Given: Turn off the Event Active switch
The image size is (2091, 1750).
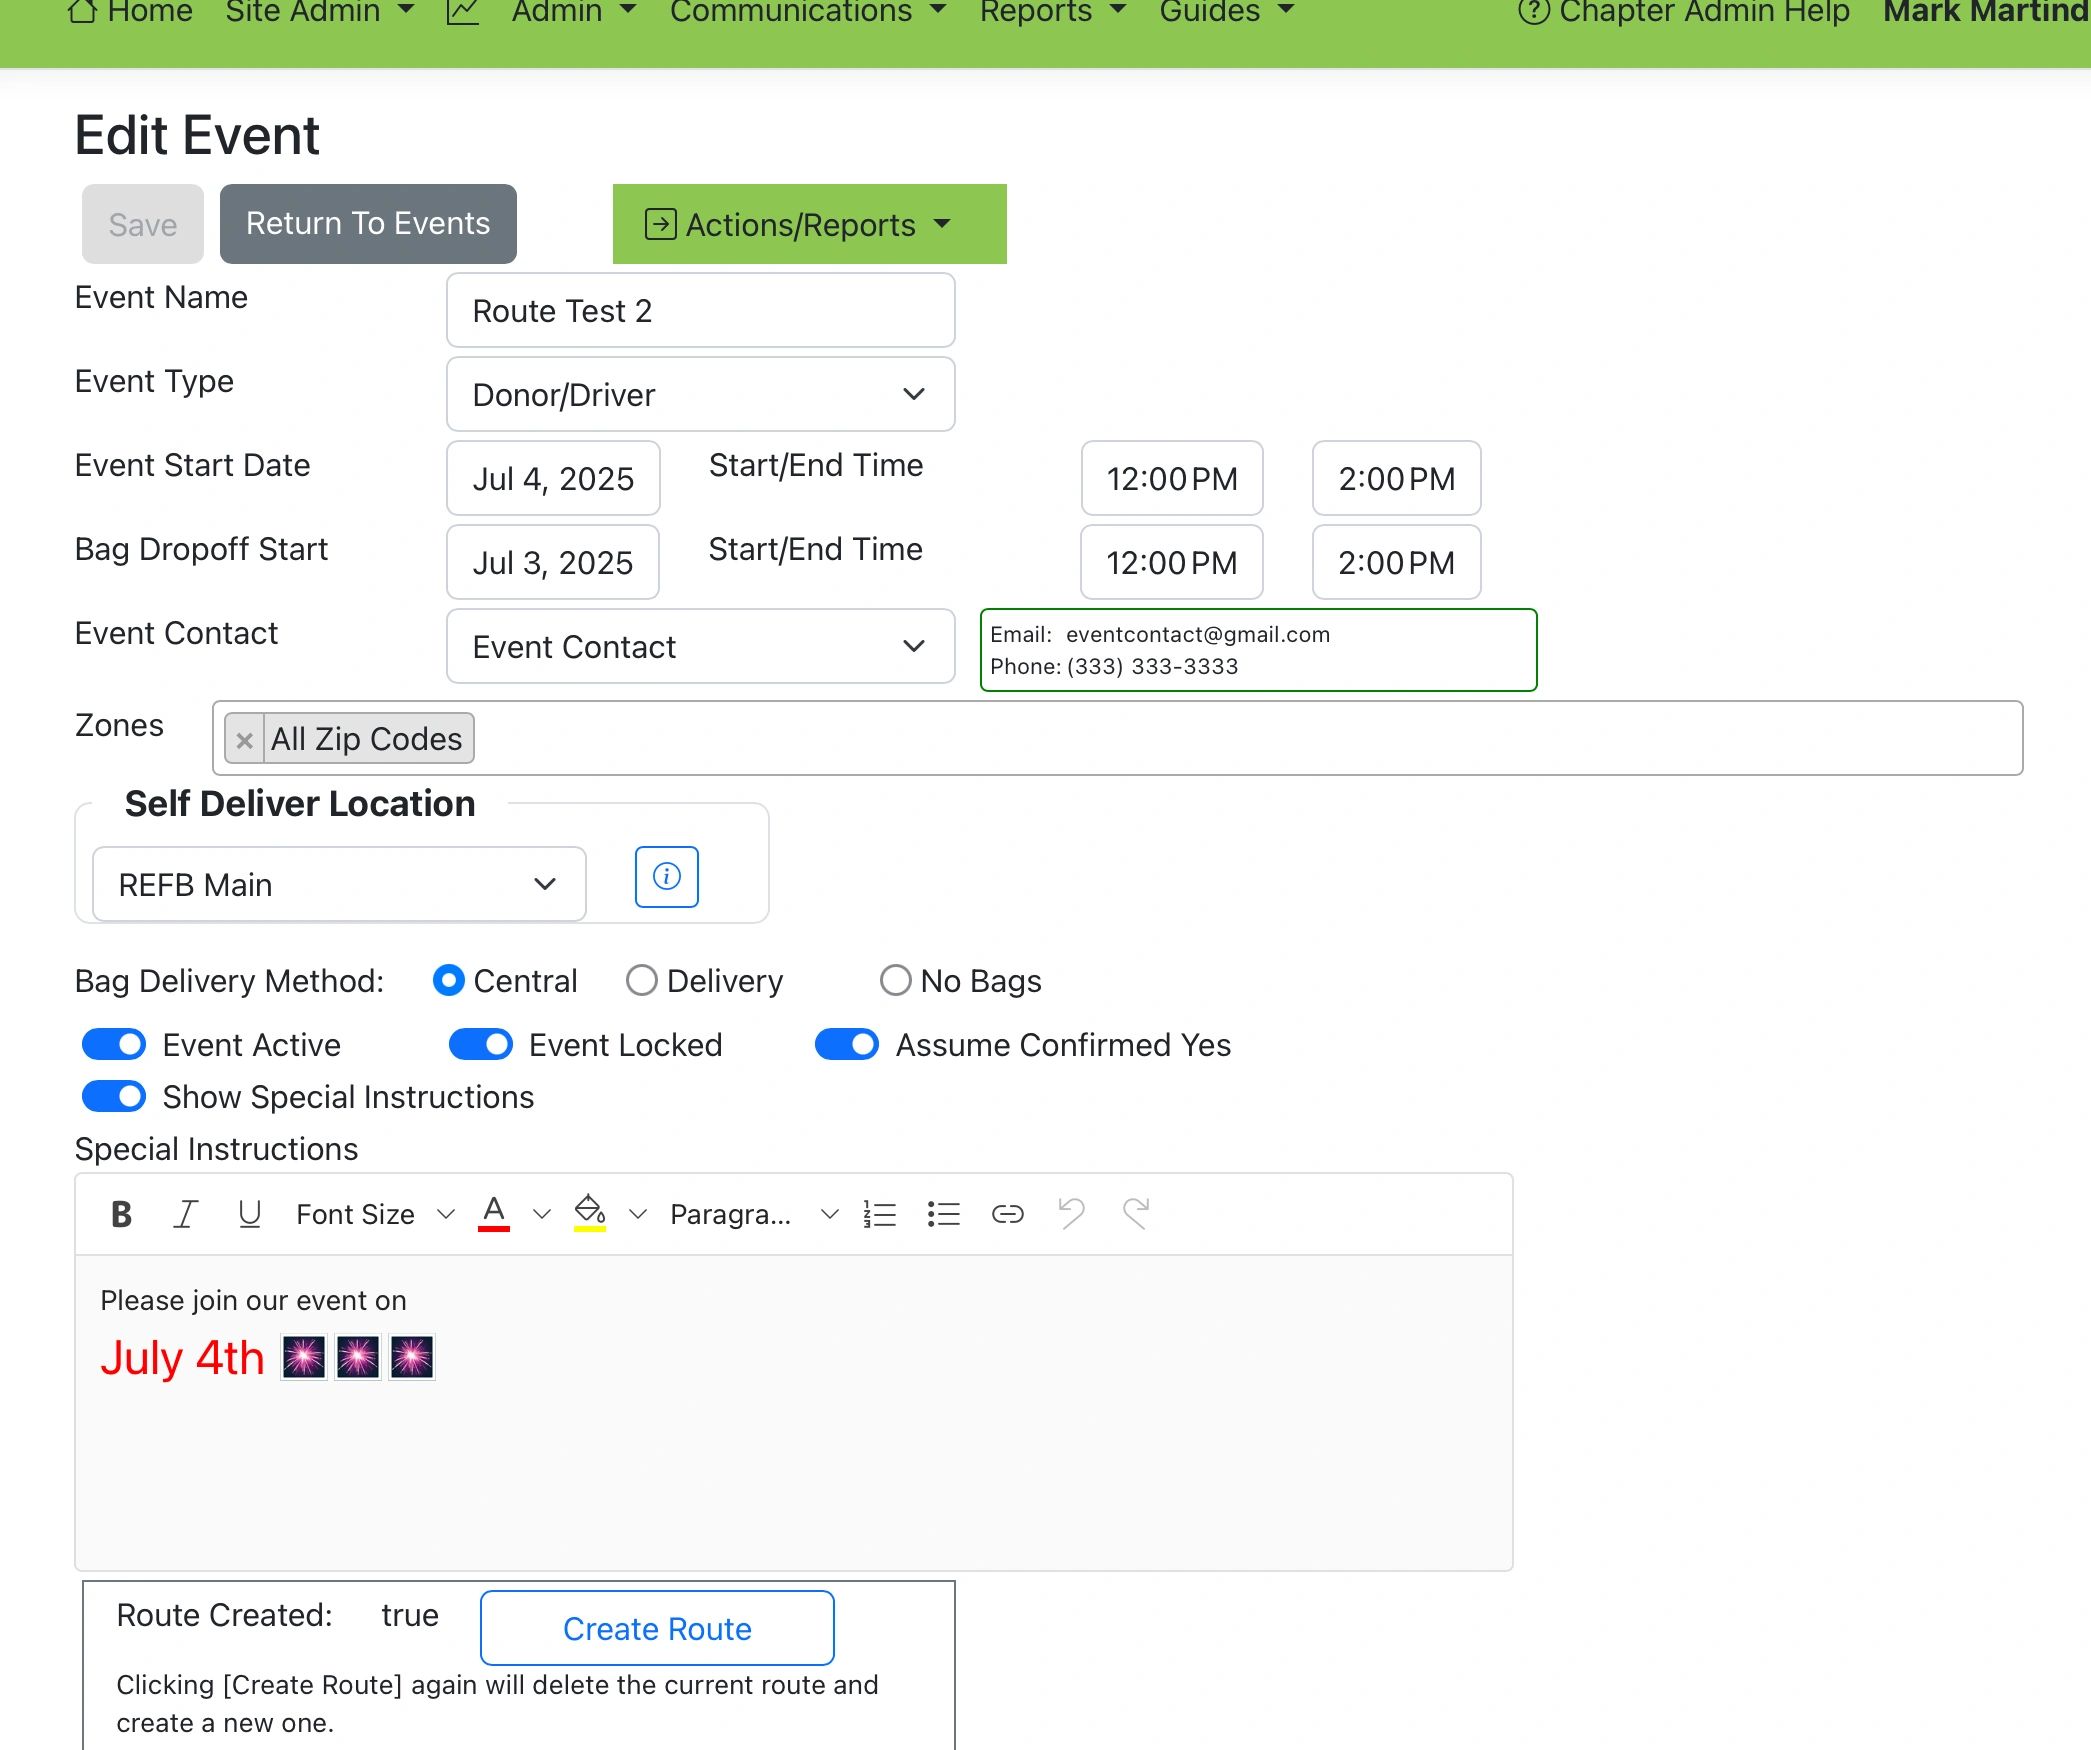Looking at the screenshot, I should [x=114, y=1045].
